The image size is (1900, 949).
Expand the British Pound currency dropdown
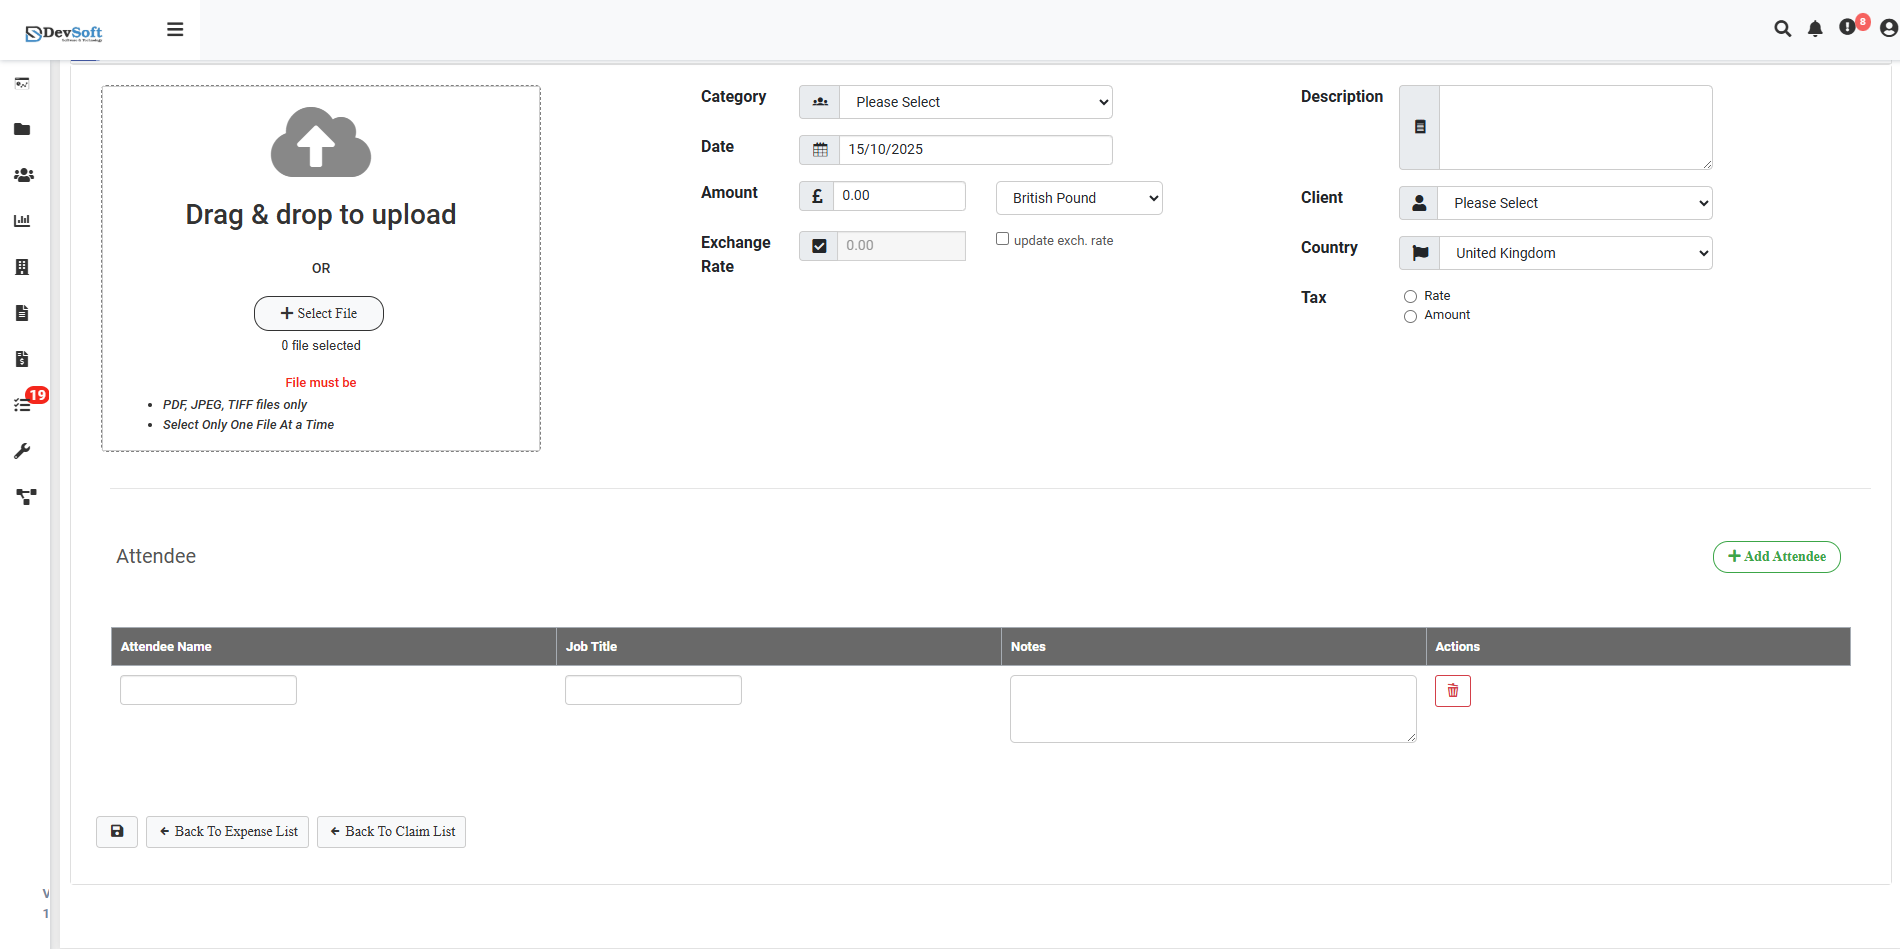[x=1079, y=198]
